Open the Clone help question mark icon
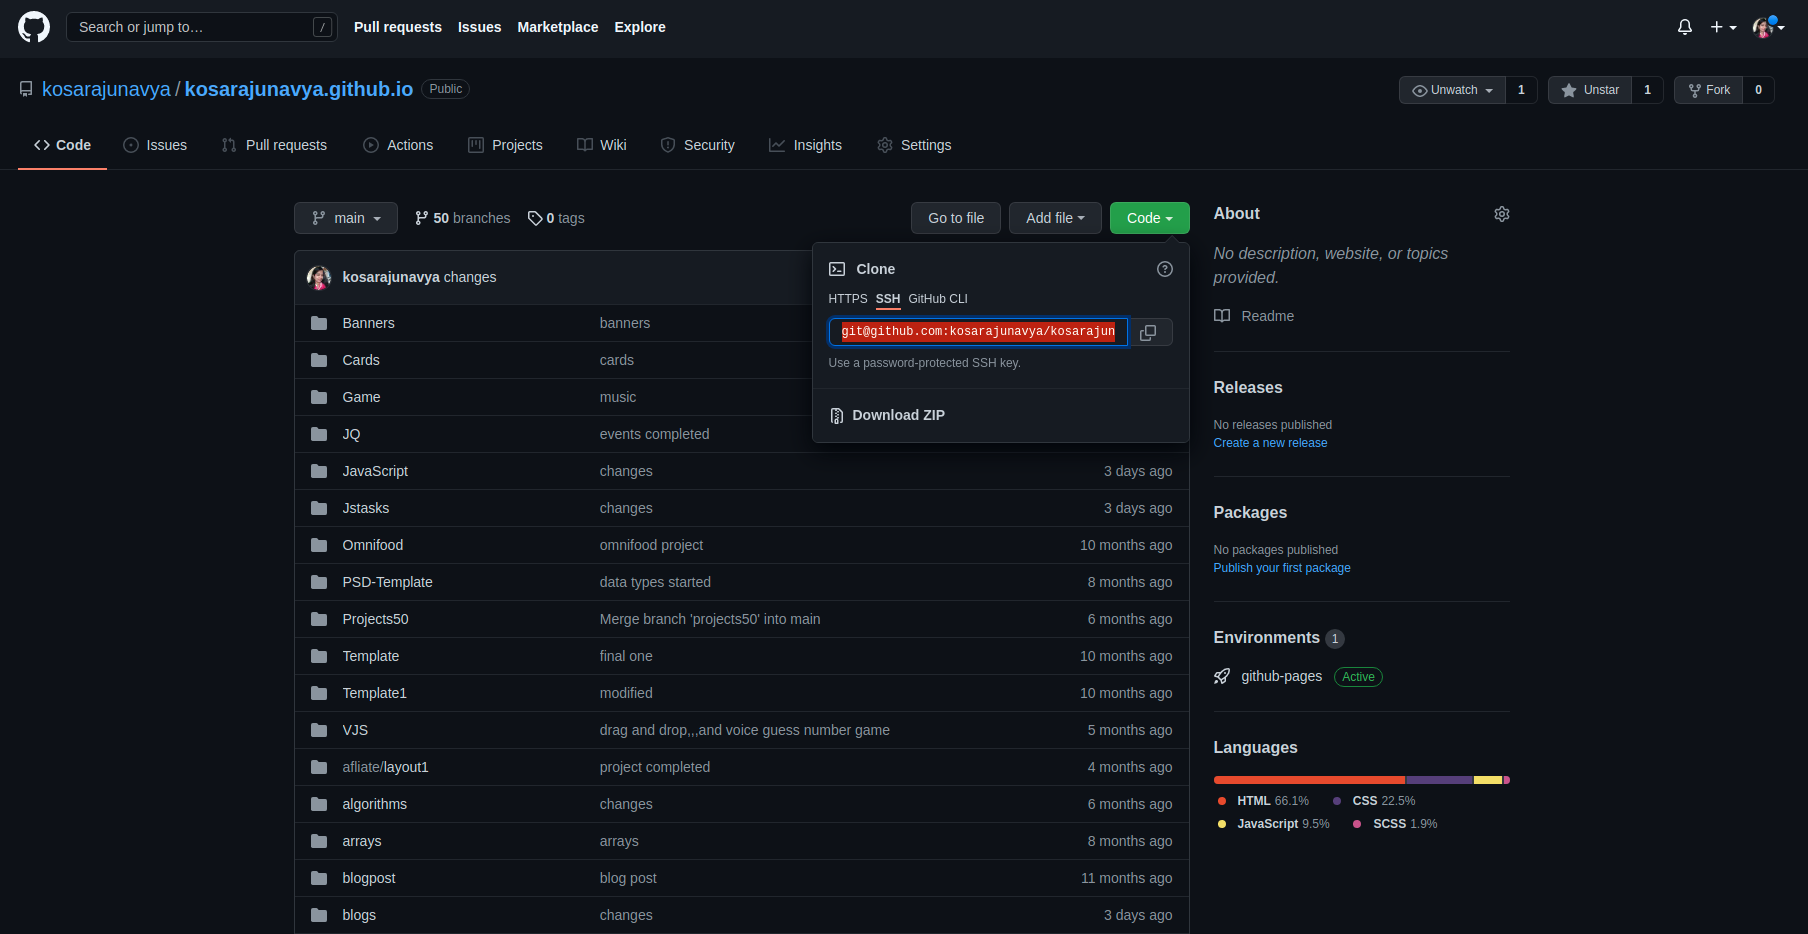 tap(1164, 269)
